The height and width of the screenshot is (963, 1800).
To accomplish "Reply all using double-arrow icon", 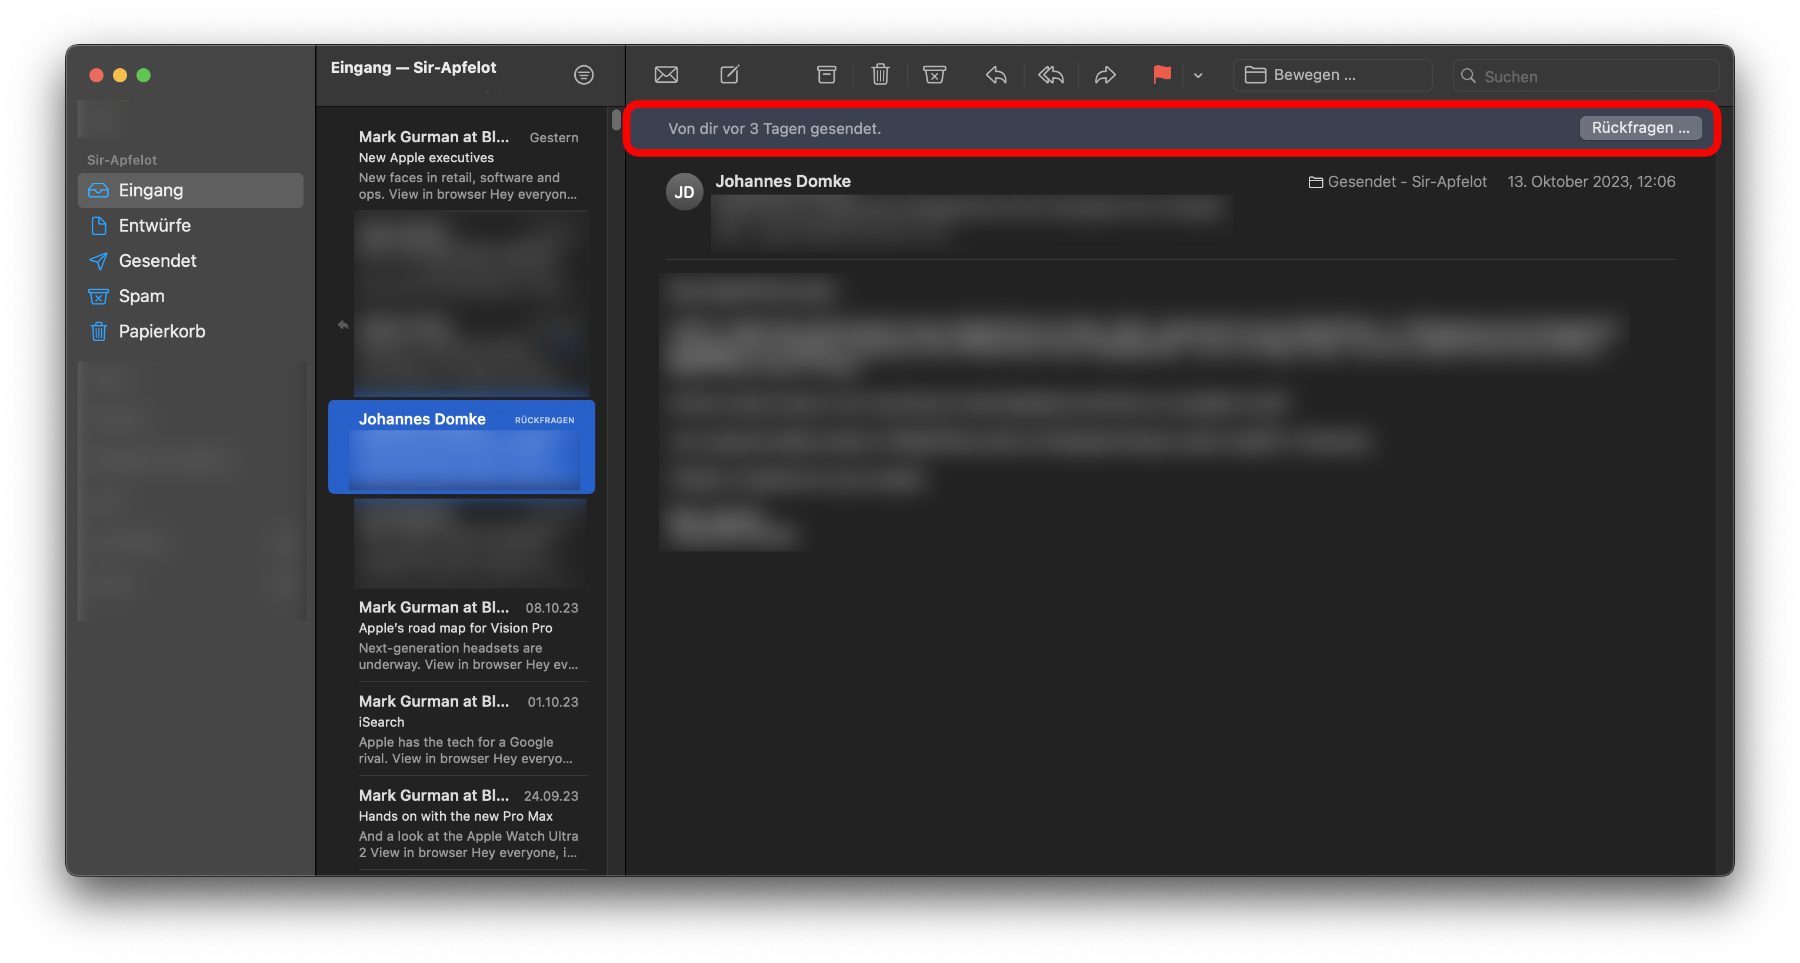I will click(x=1051, y=75).
